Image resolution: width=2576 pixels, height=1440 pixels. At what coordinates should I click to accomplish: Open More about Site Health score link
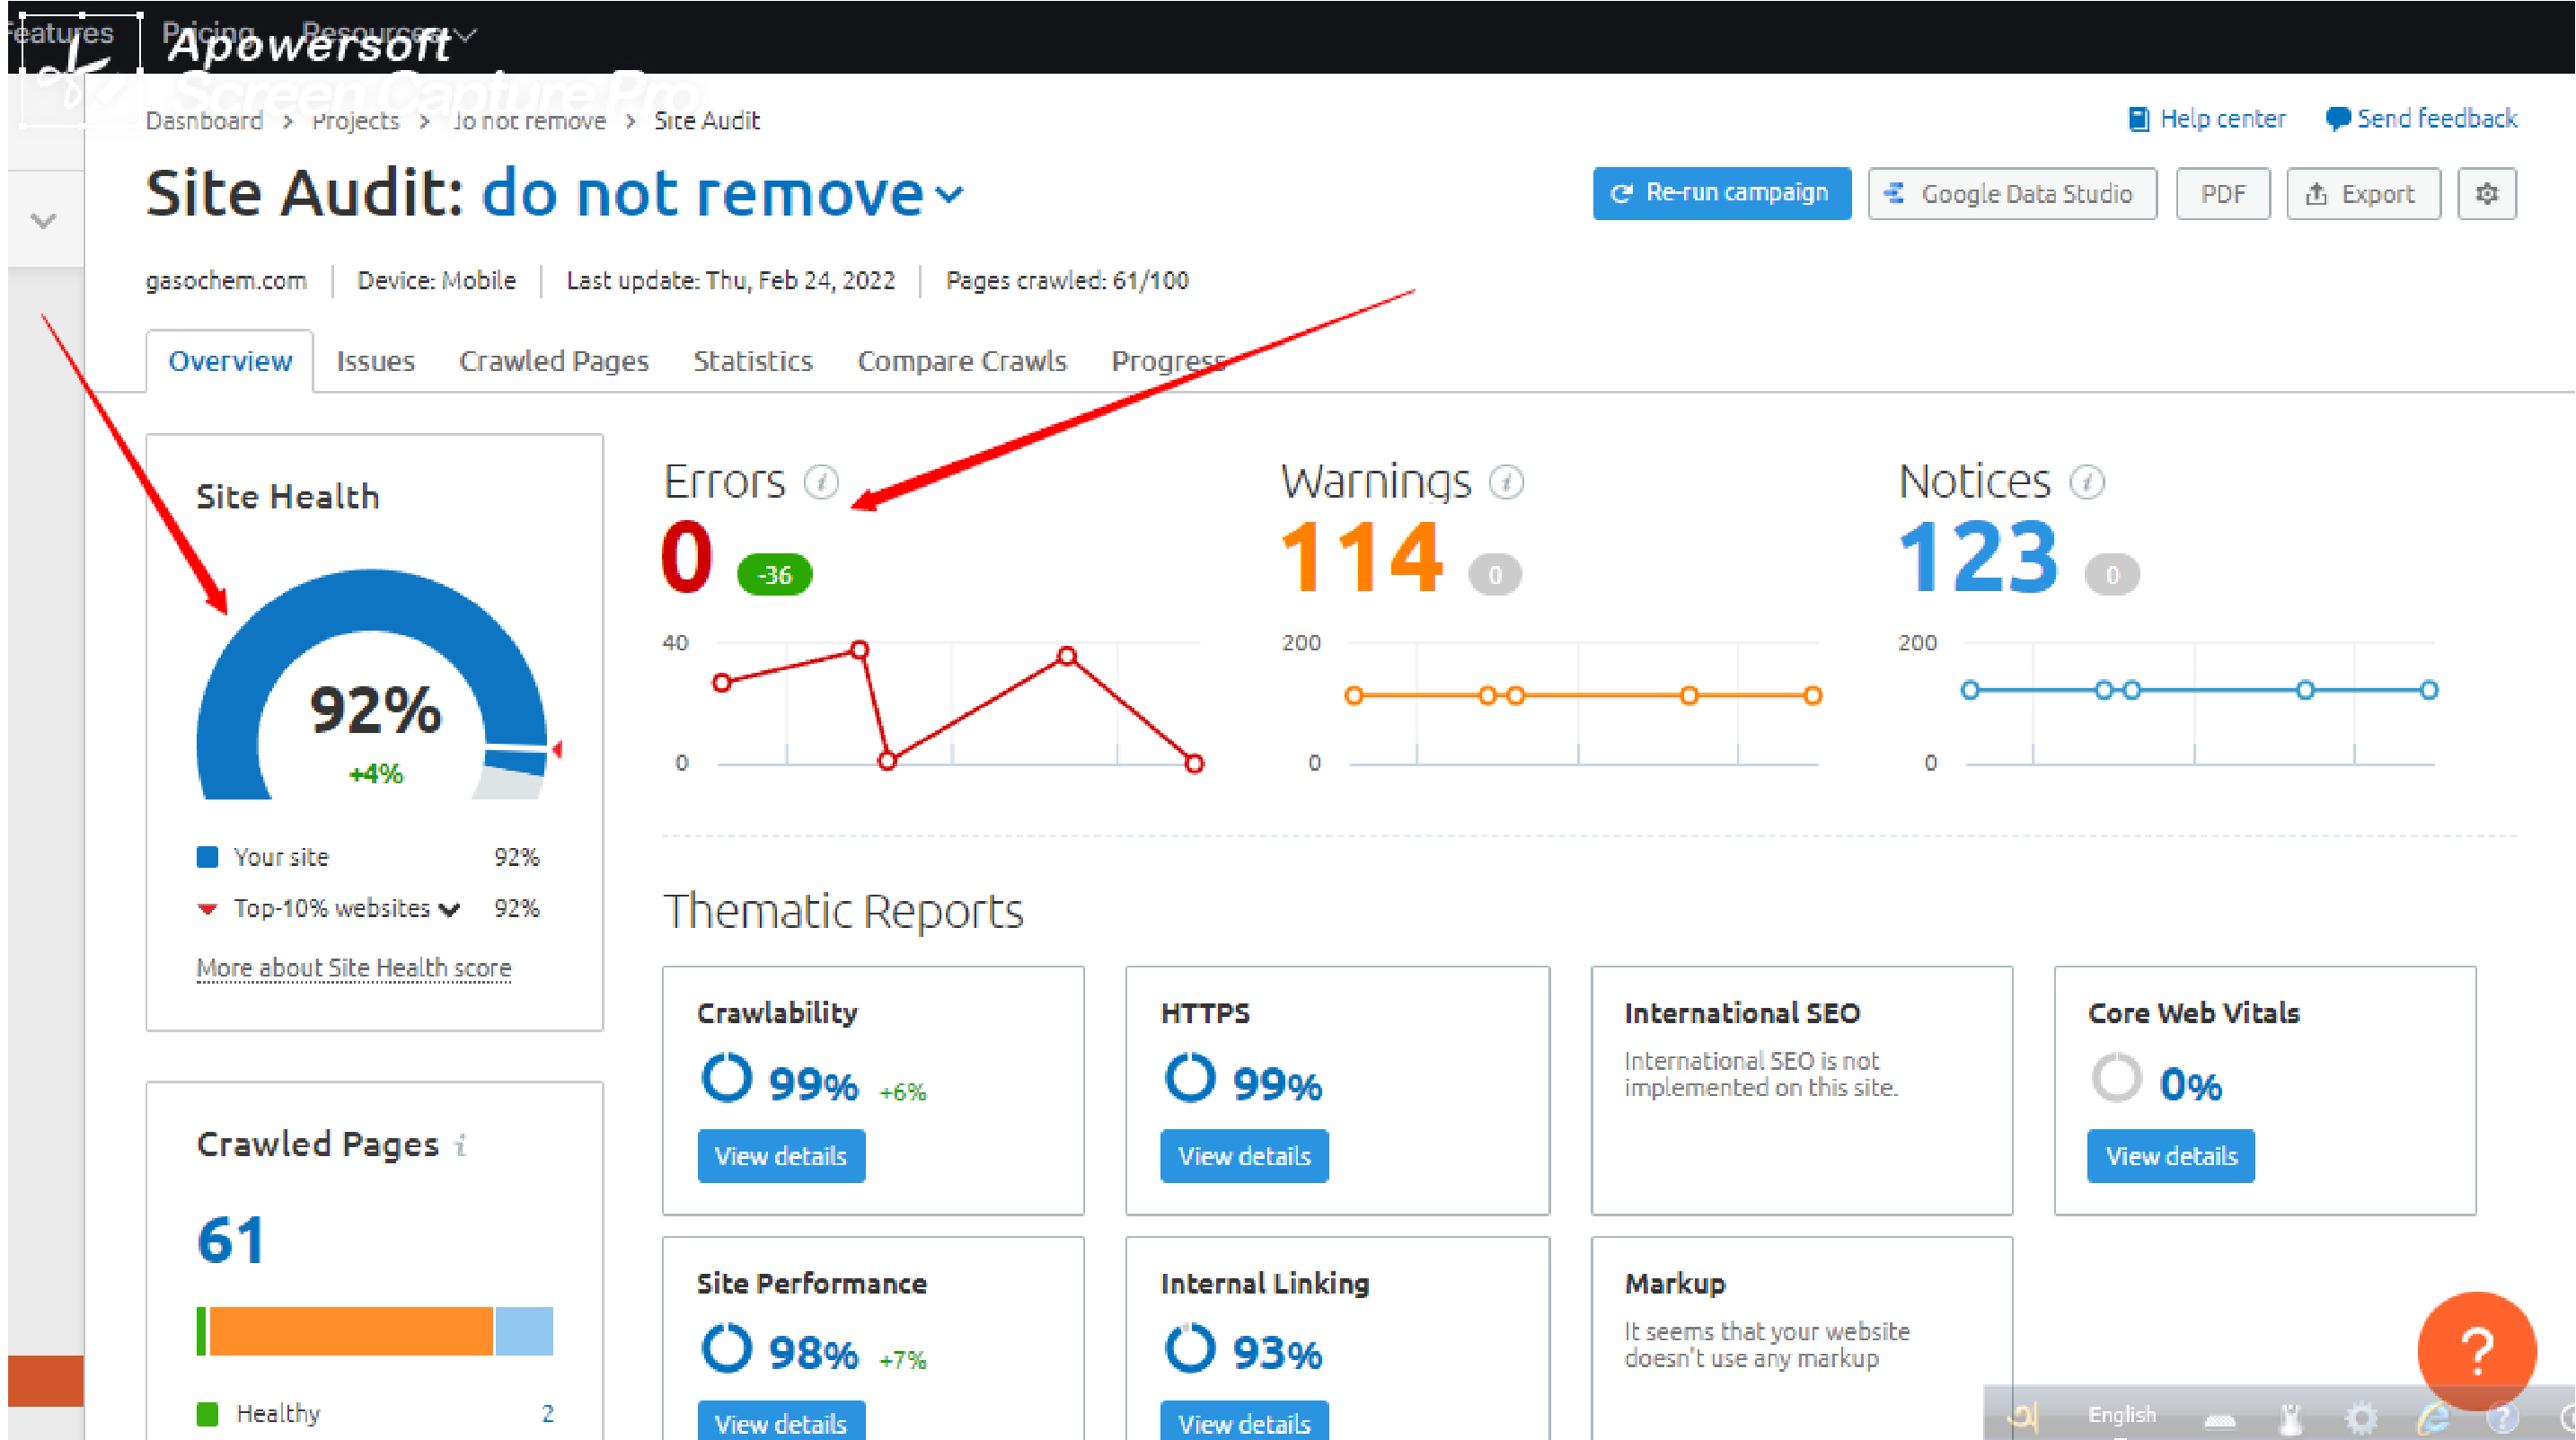point(353,968)
